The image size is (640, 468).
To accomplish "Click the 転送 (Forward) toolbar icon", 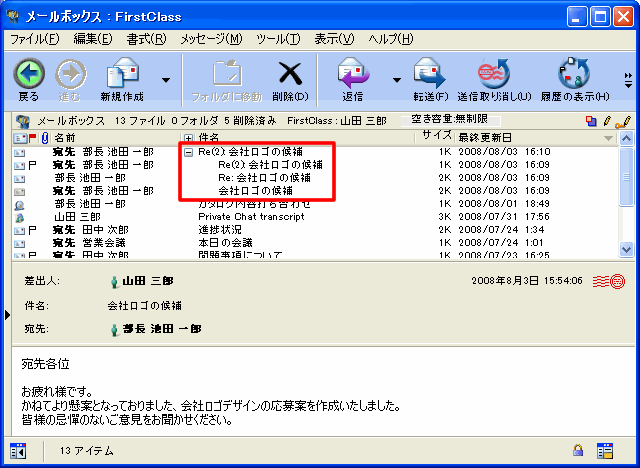I will coord(429,73).
